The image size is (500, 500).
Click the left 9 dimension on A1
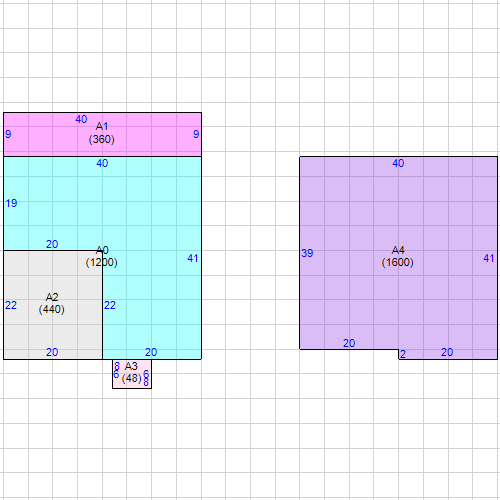8,134
